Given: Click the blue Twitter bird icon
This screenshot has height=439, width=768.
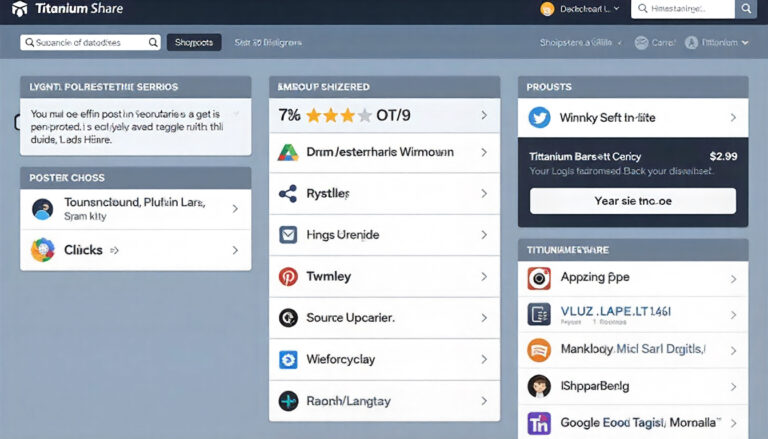Looking at the screenshot, I should pos(539,117).
